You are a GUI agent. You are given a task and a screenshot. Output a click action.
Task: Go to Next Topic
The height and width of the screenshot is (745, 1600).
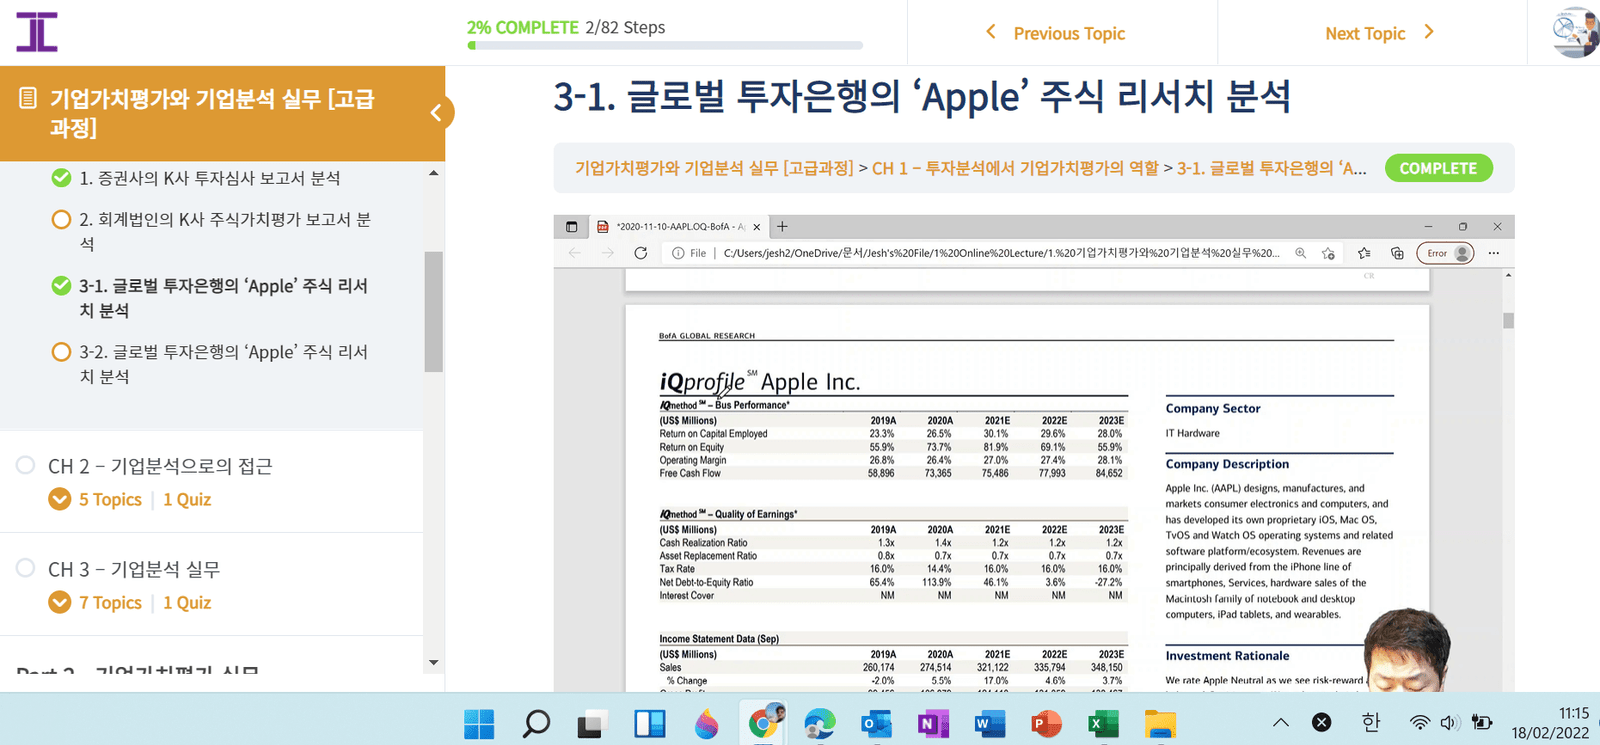(1365, 33)
